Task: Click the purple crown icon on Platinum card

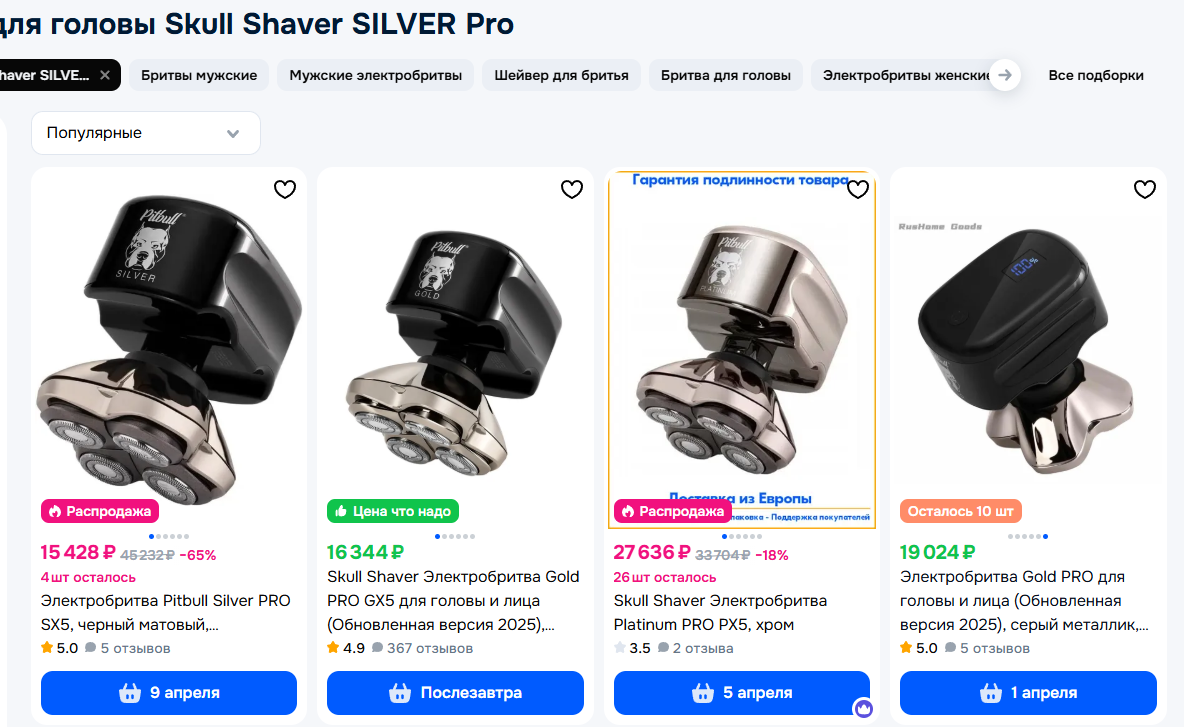Action: (863, 709)
